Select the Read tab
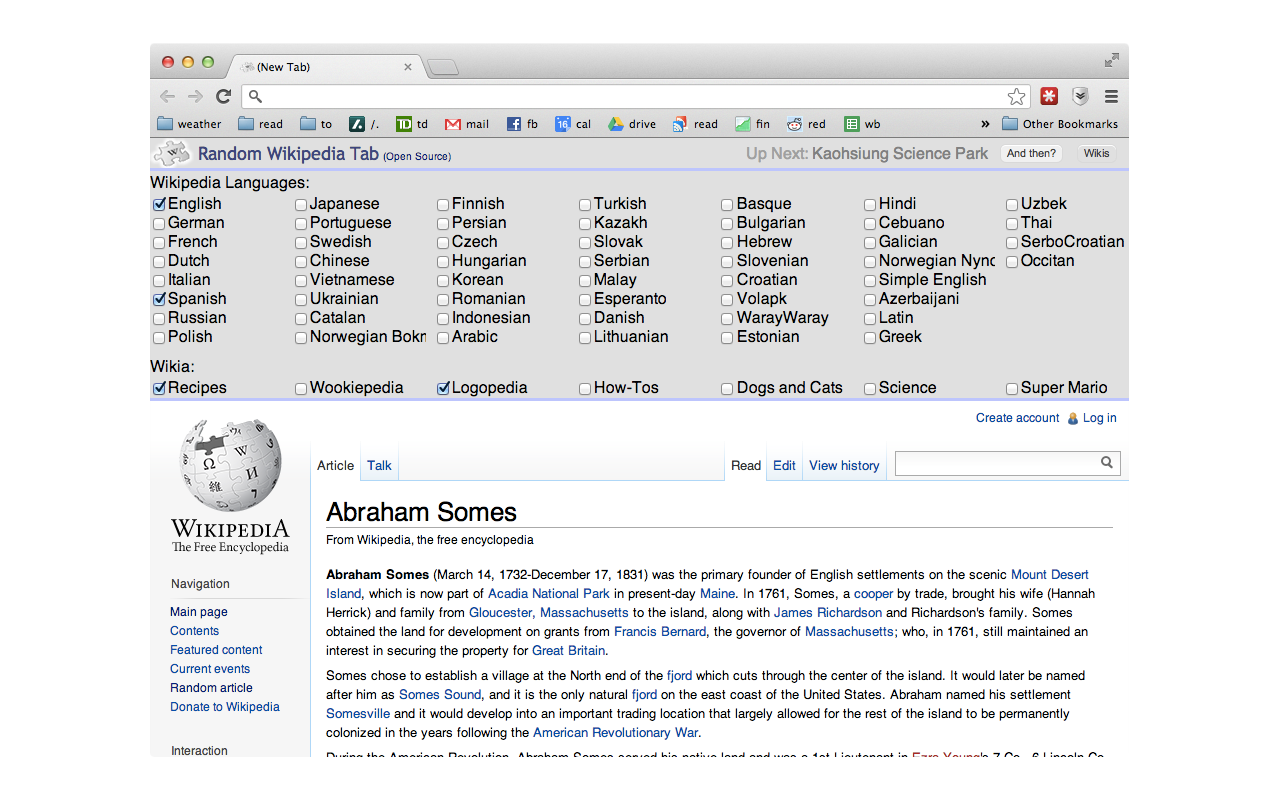This screenshot has height=800, width=1280. click(746, 465)
